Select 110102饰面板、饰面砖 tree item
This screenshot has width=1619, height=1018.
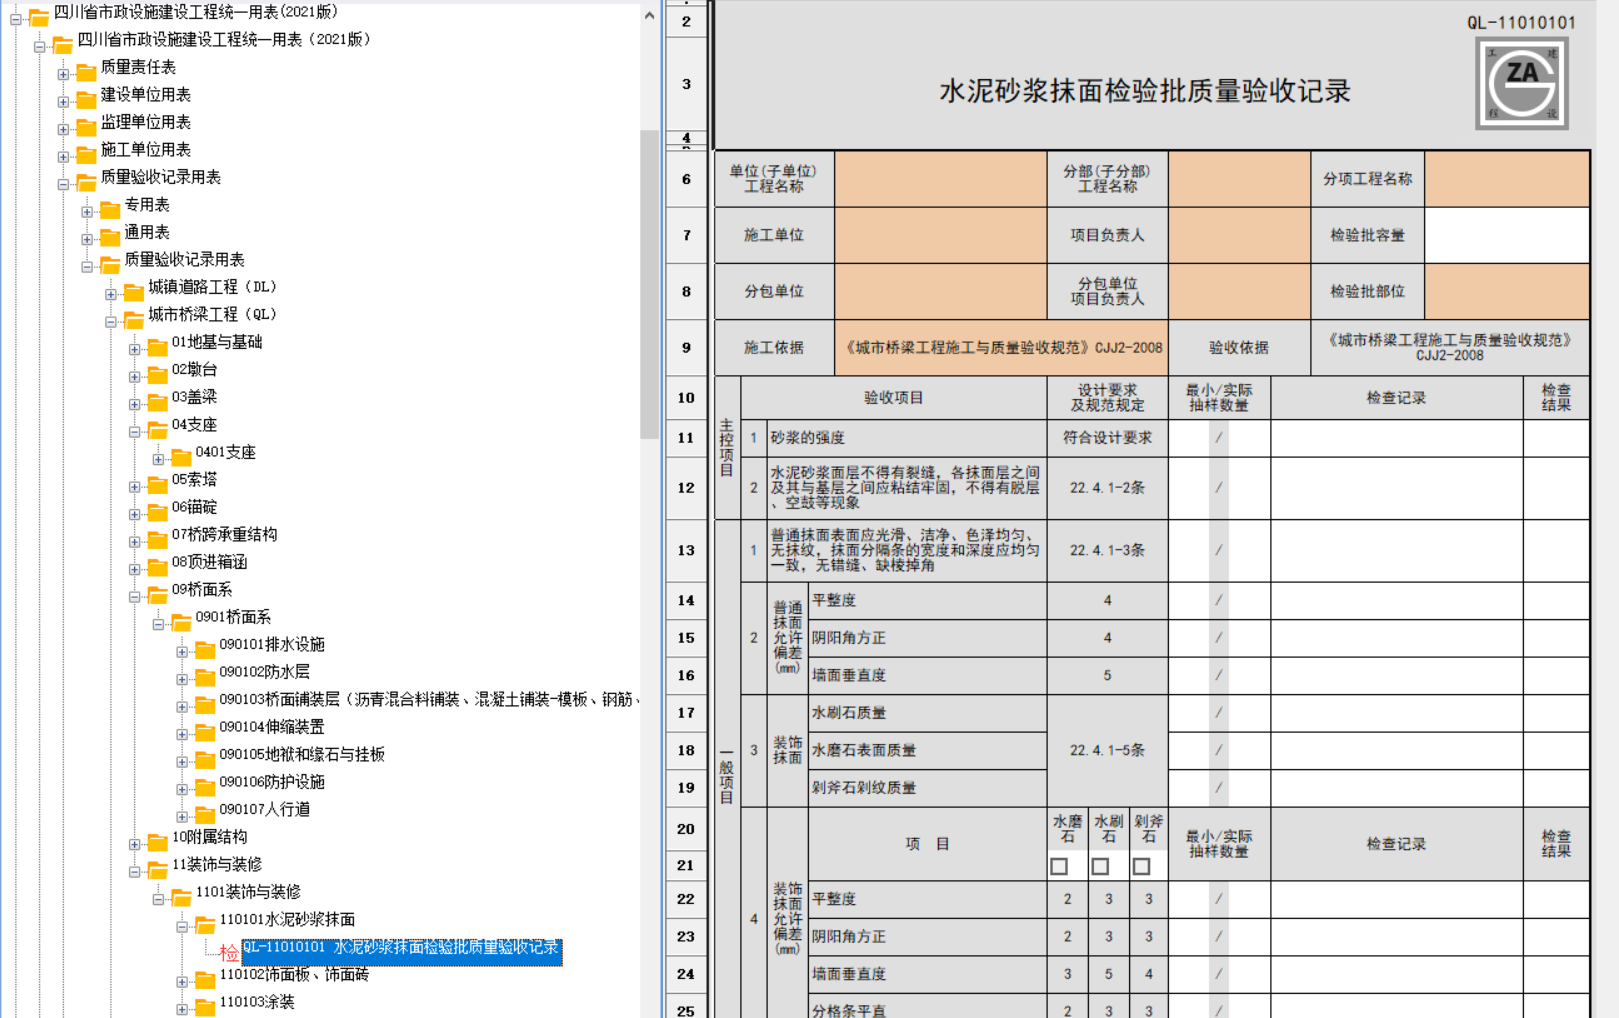click(293, 974)
